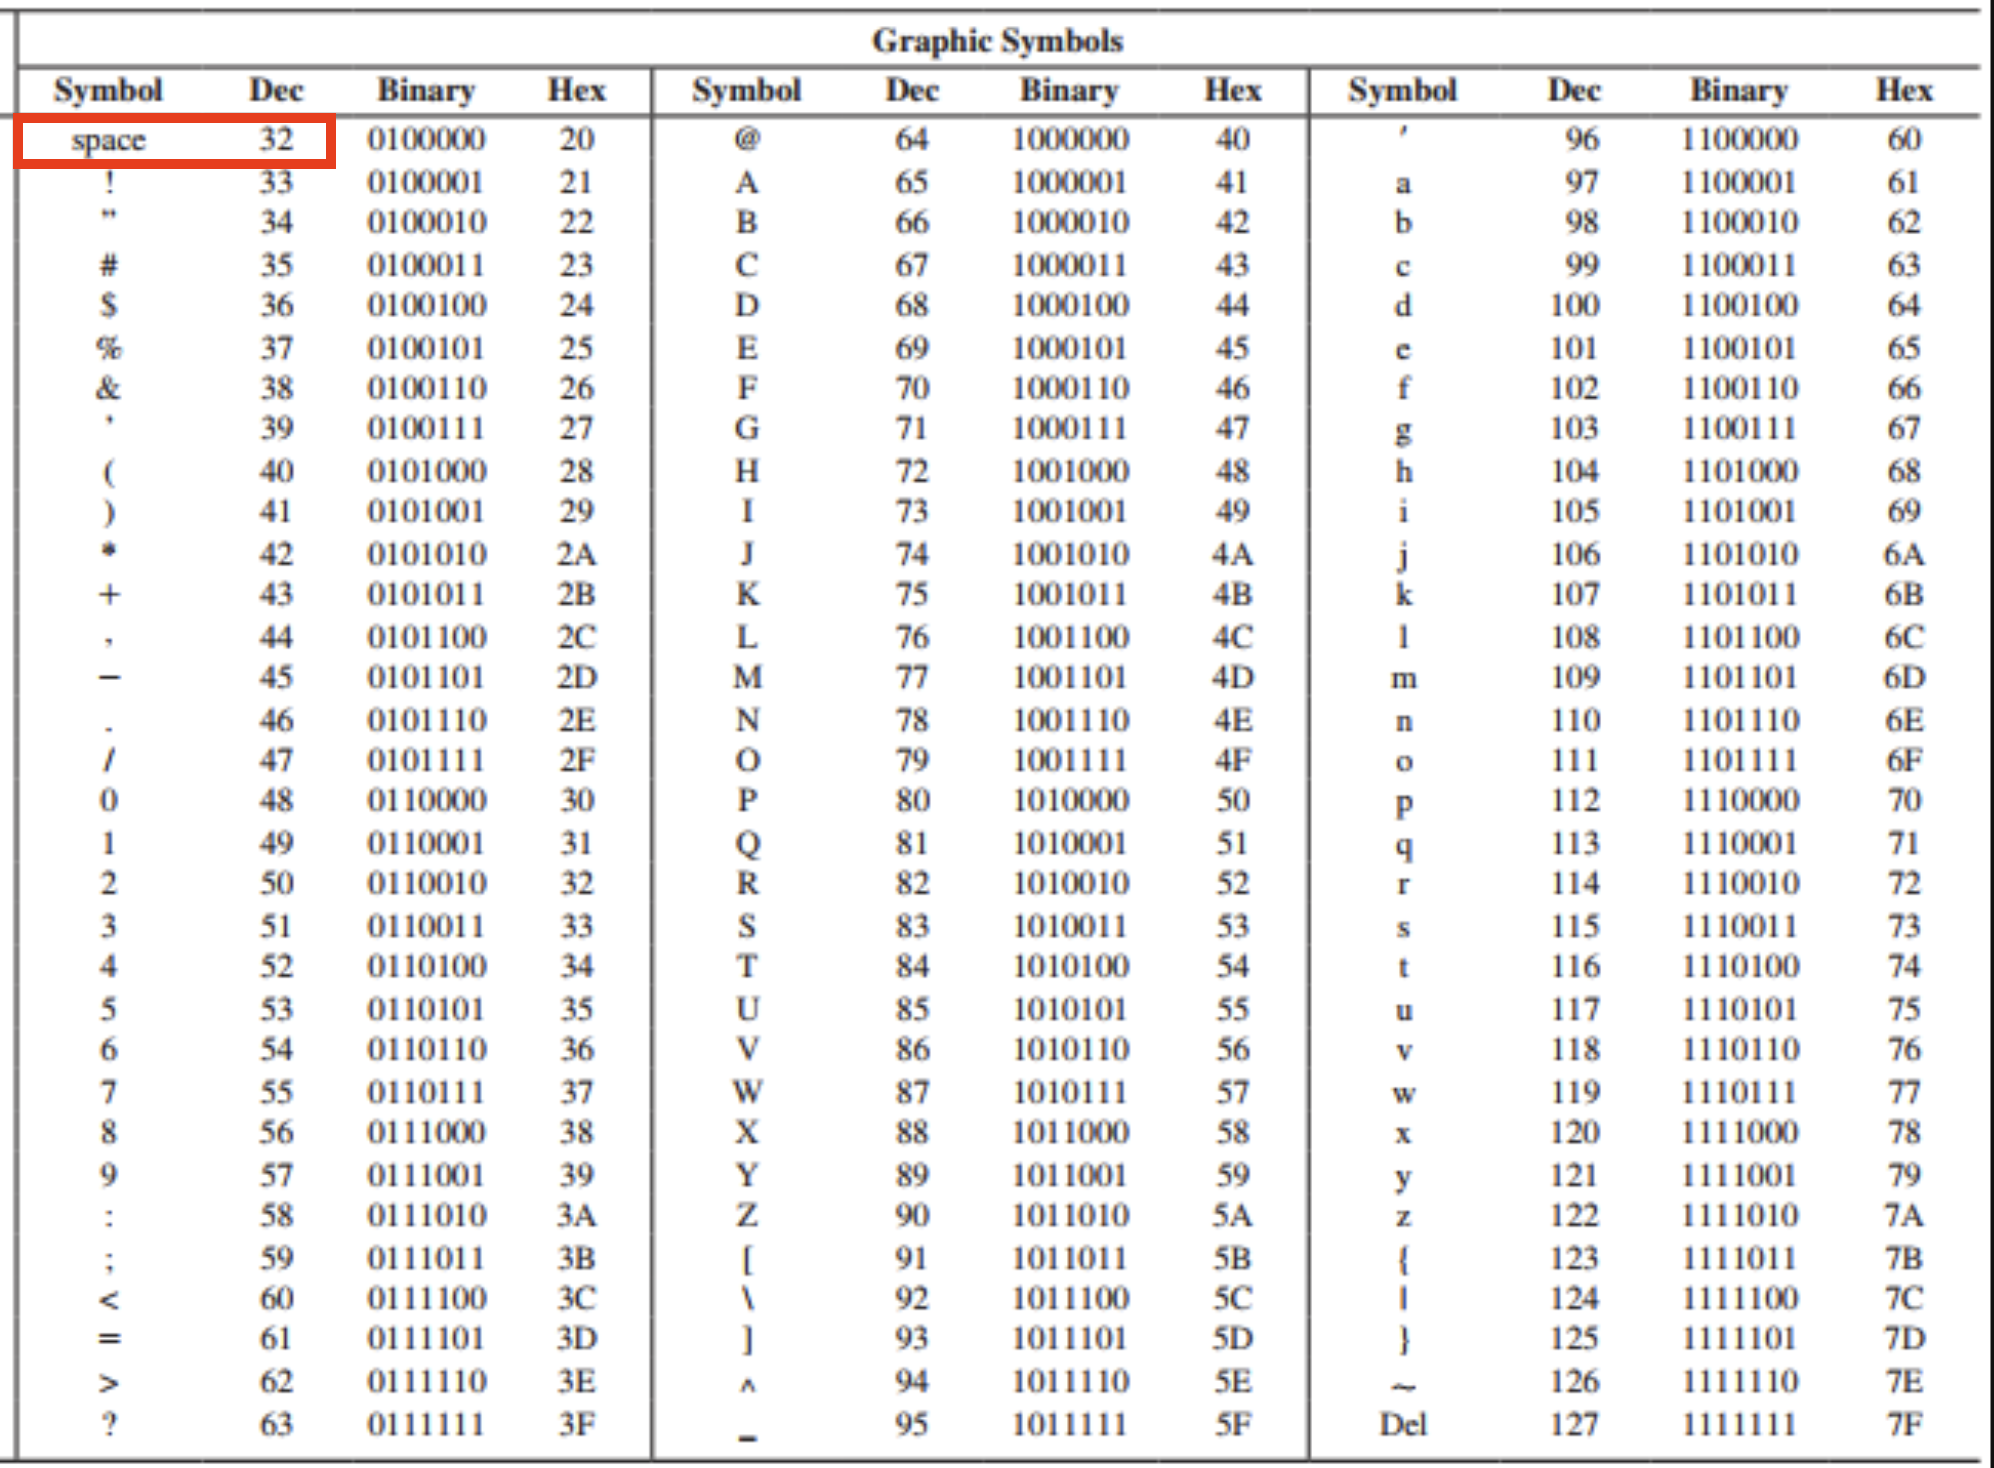Click hex value 4A
This screenshot has height=1468, width=1994.
pyautogui.click(x=1232, y=554)
